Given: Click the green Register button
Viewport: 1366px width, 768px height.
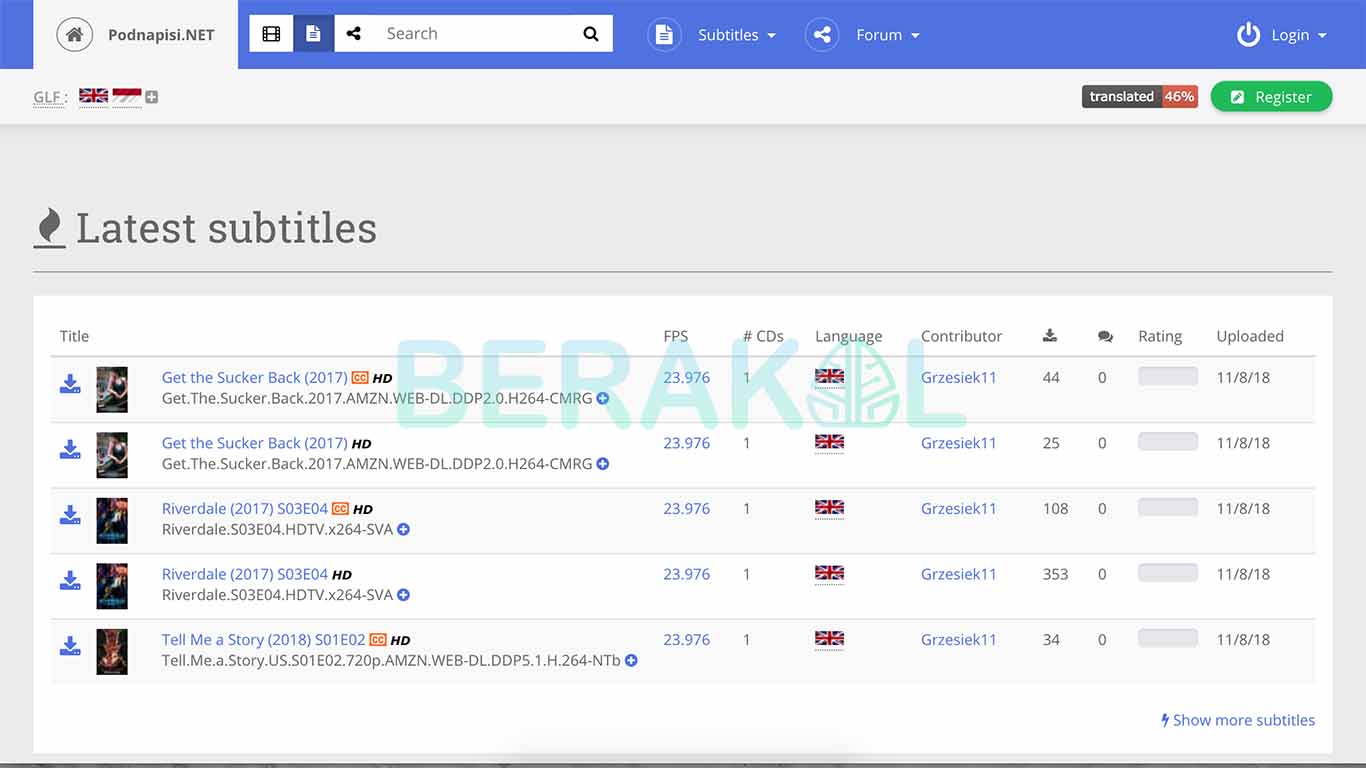Looking at the screenshot, I should 1271,97.
